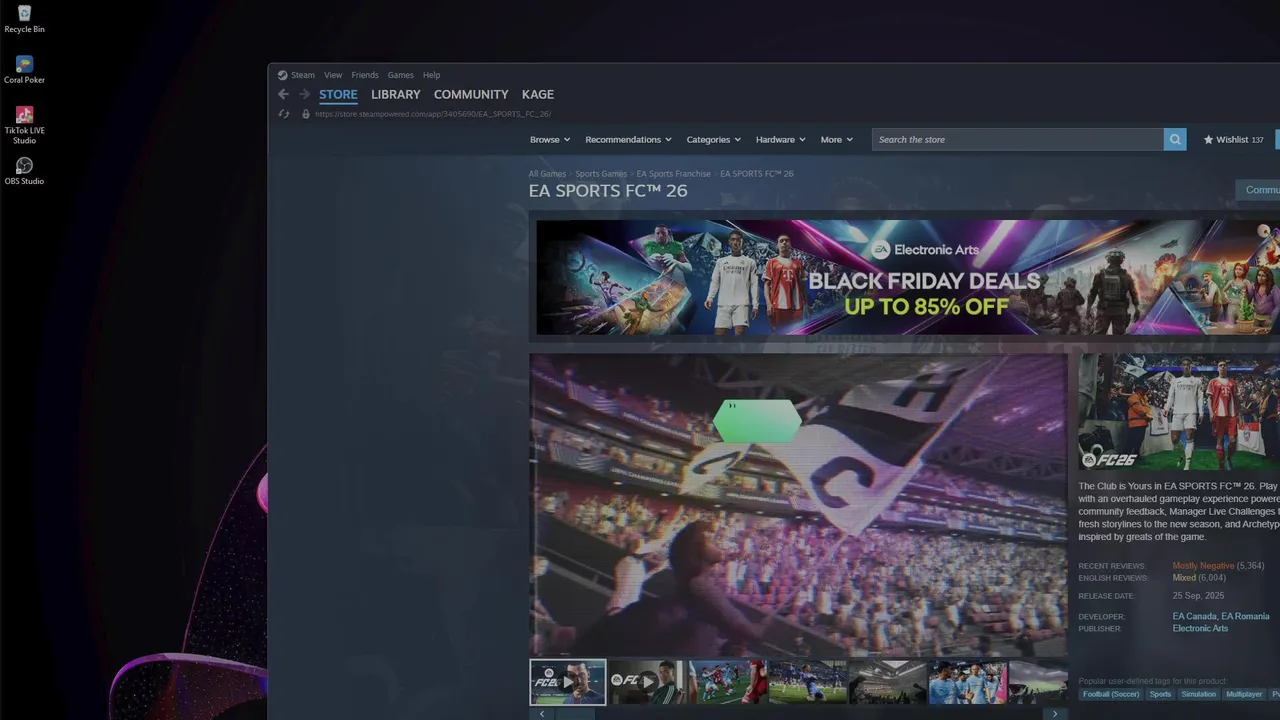This screenshot has height=720, width=1280.
Task: Click the store page URL text
Action: [433, 114]
